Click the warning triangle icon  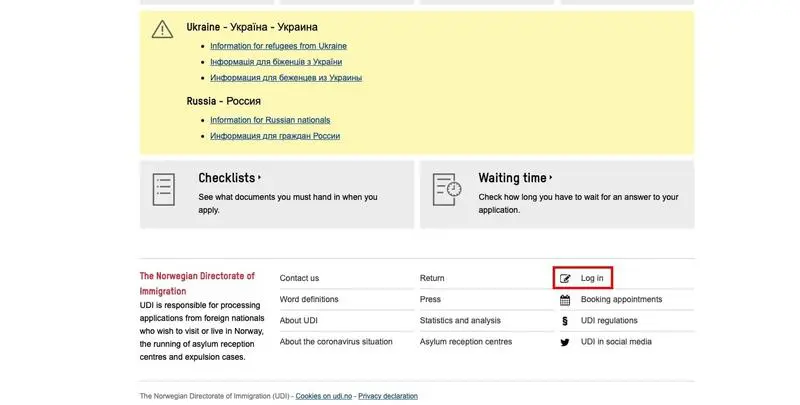coord(162,30)
